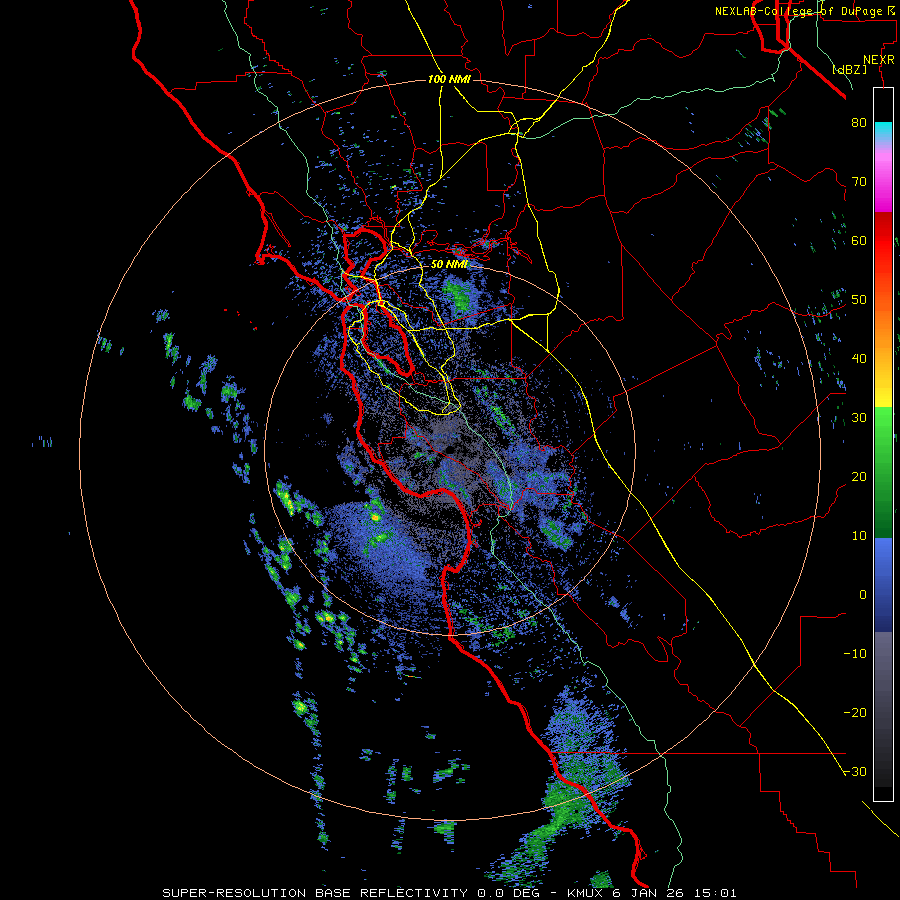This screenshot has width=900, height=900.
Task: Select the 50 value on dBZ scale
Action: [x=859, y=300]
